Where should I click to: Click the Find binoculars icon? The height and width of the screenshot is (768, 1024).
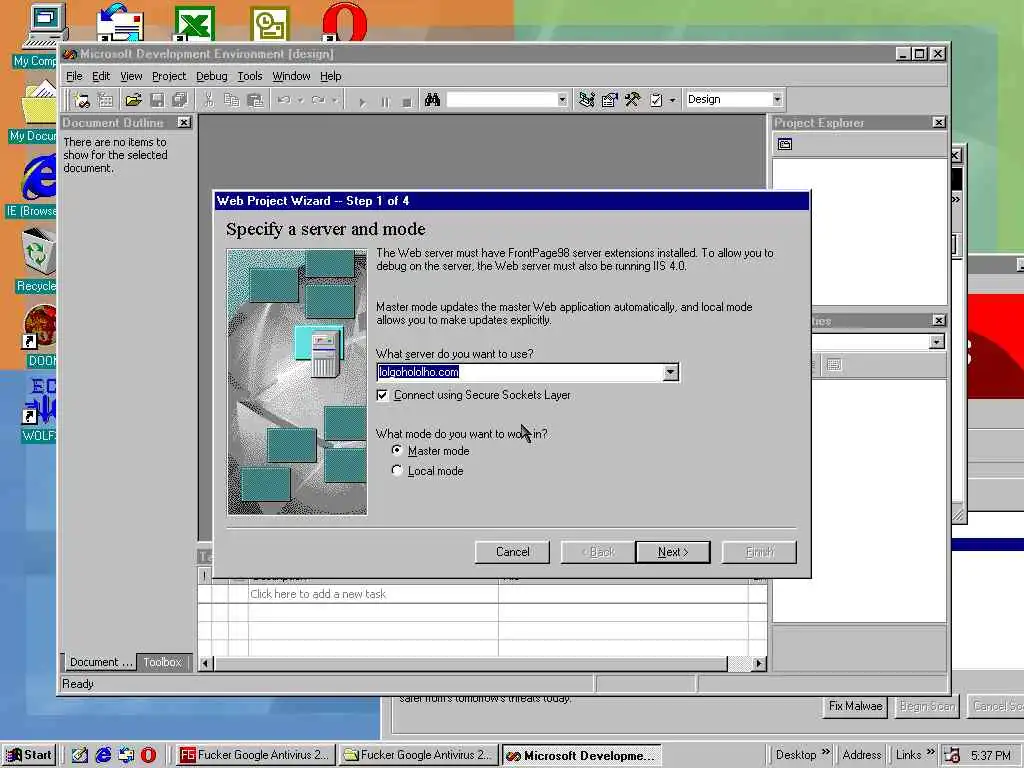(432, 100)
